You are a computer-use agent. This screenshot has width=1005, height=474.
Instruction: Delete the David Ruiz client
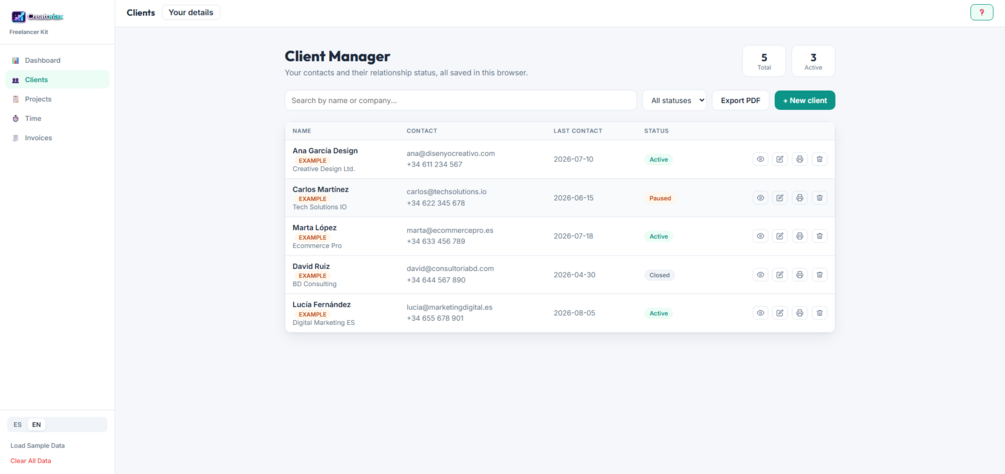tap(819, 275)
